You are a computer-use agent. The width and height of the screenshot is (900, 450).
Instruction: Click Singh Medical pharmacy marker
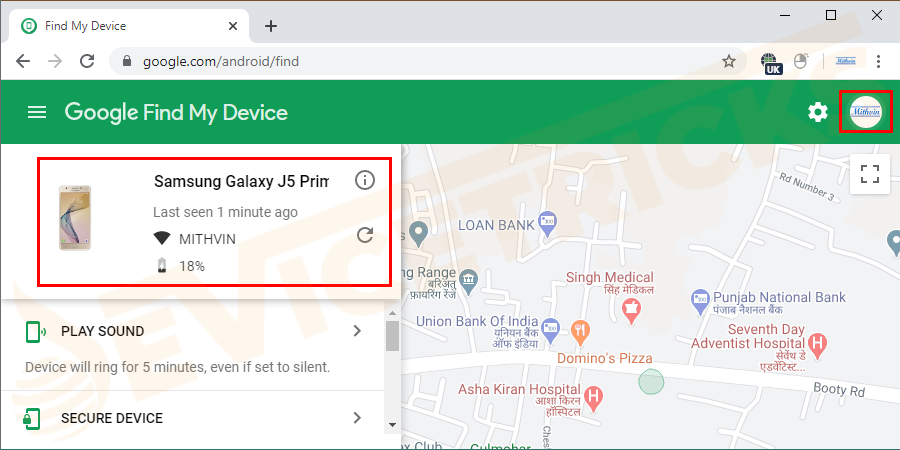pyautogui.click(x=633, y=309)
